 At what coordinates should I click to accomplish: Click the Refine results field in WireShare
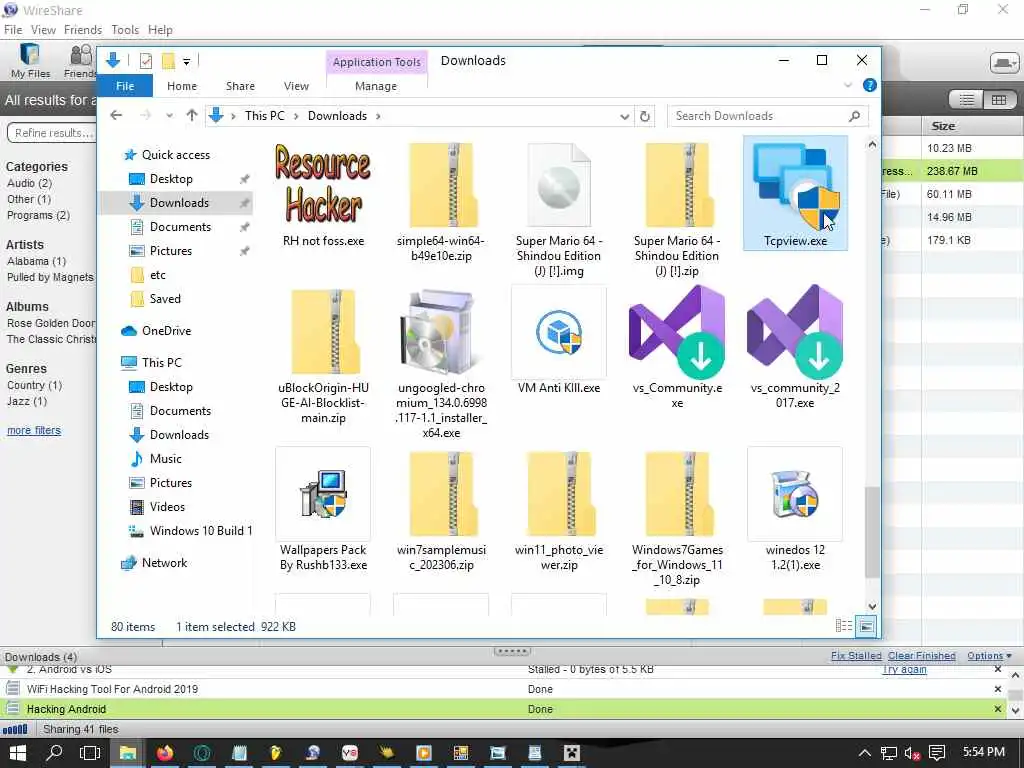pos(51,133)
